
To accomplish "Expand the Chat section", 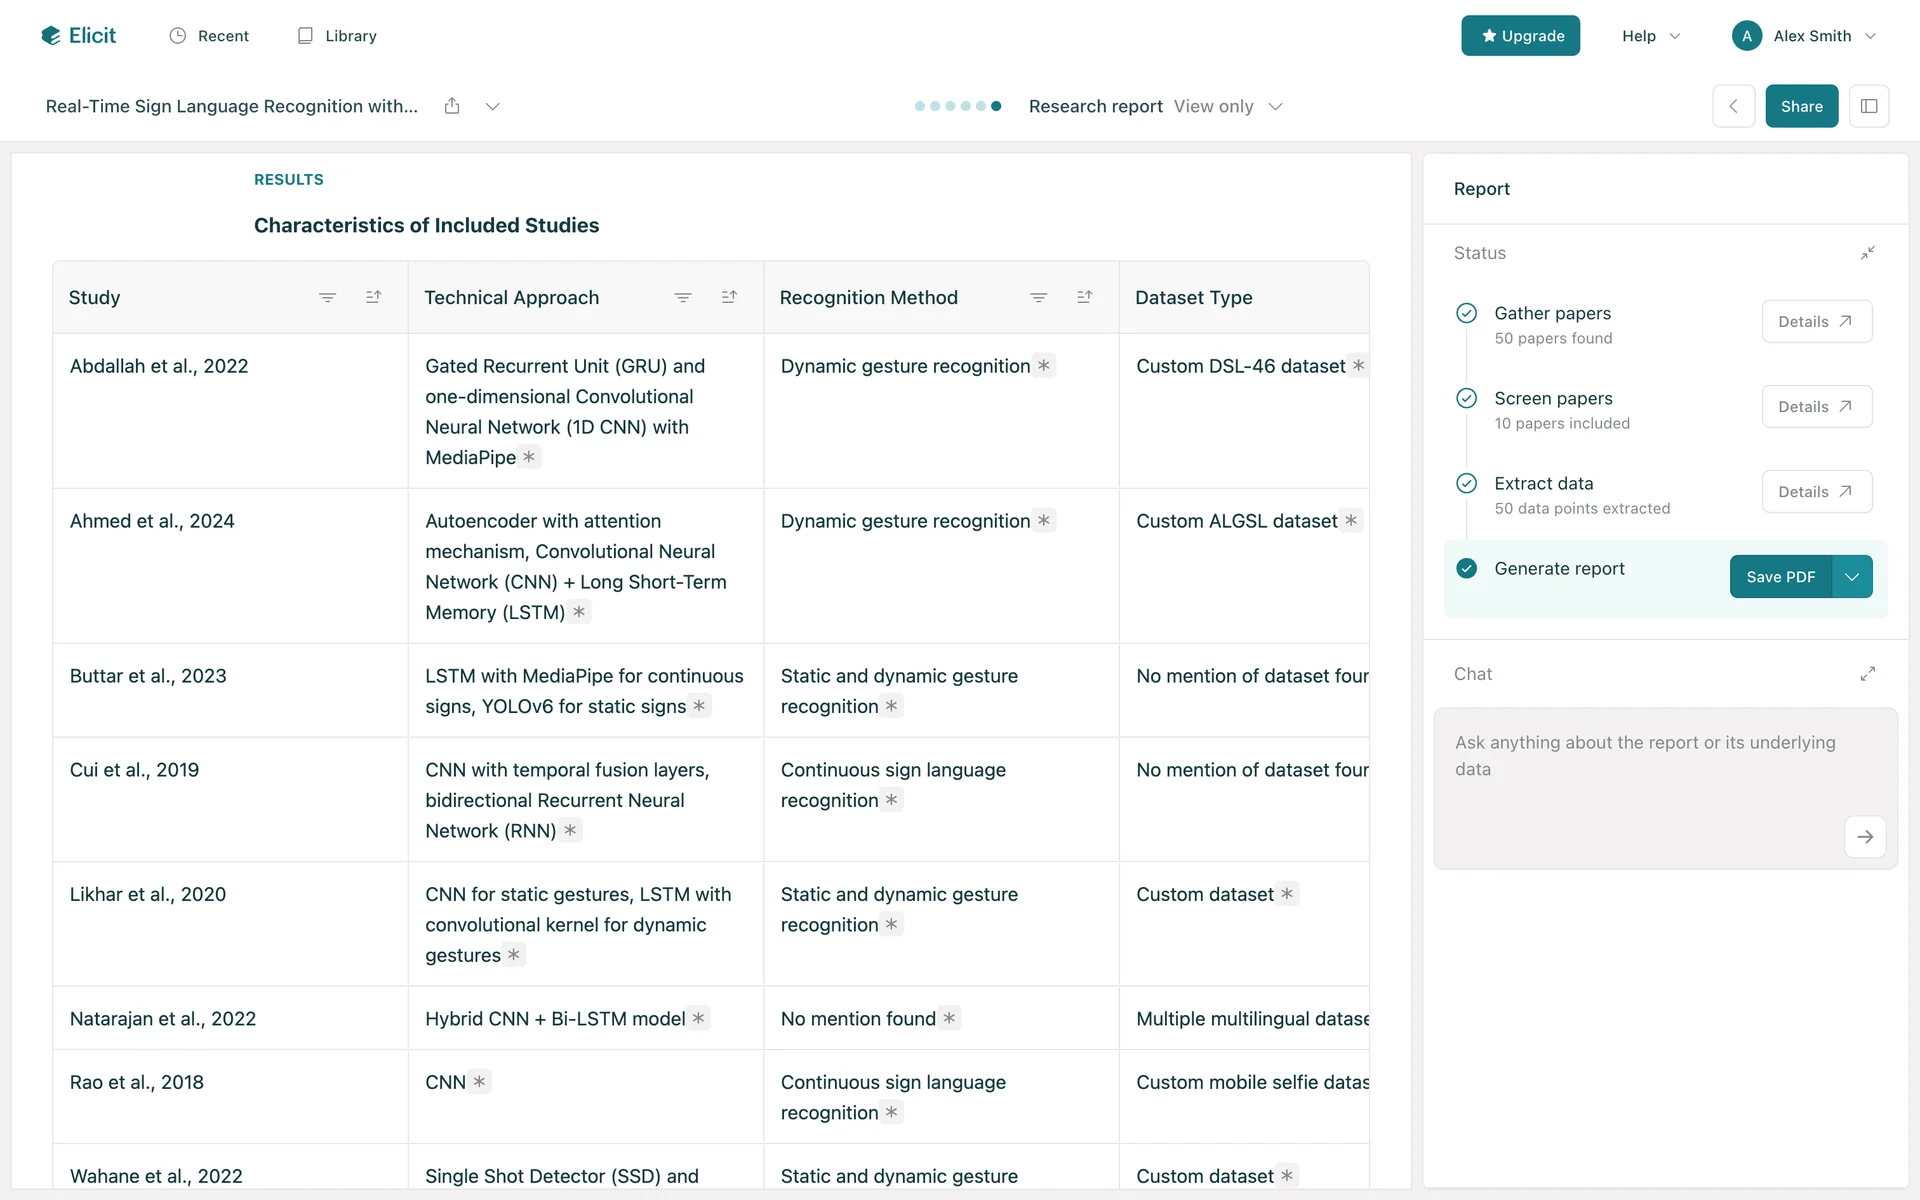I will [x=1867, y=674].
